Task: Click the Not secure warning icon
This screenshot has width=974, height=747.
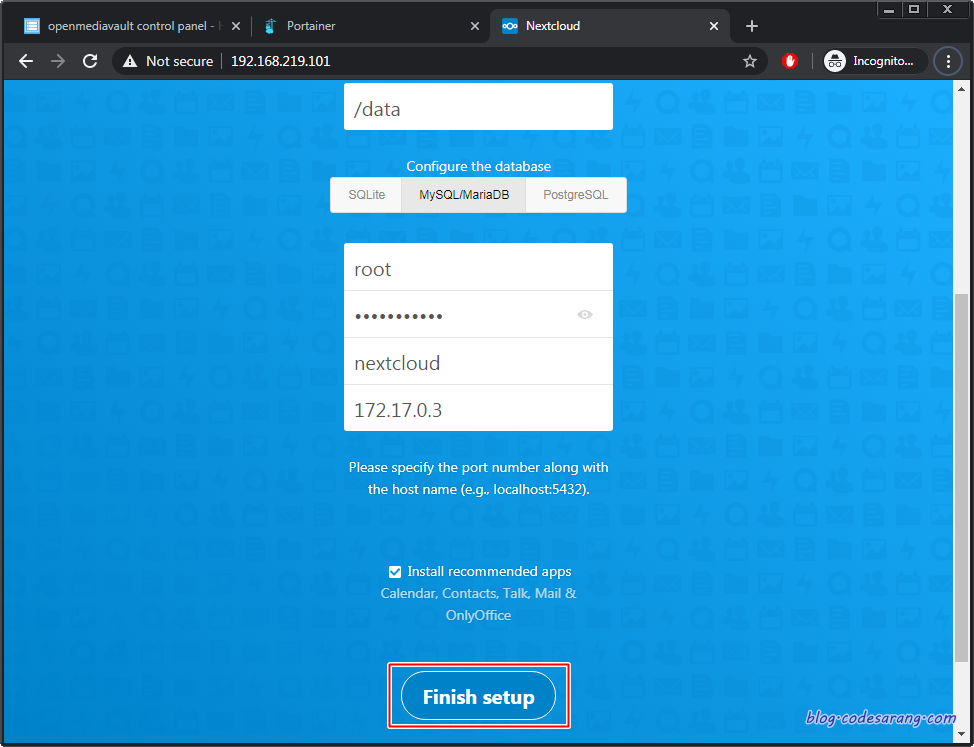Action: pyautogui.click(x=130, y=61)
